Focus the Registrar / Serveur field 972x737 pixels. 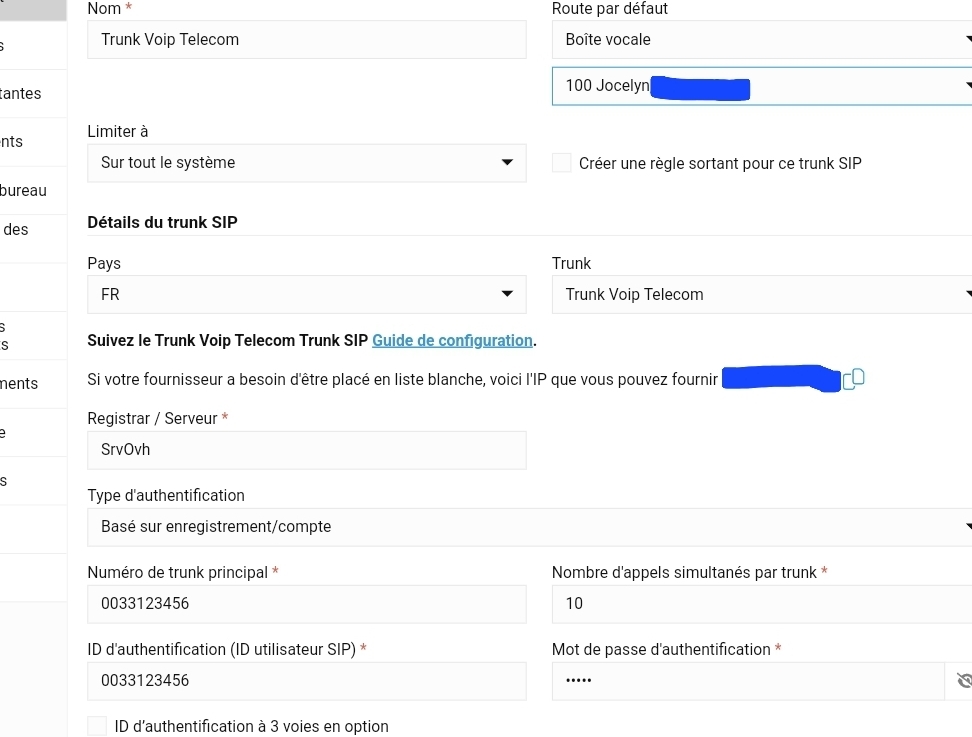click(306, 450)
